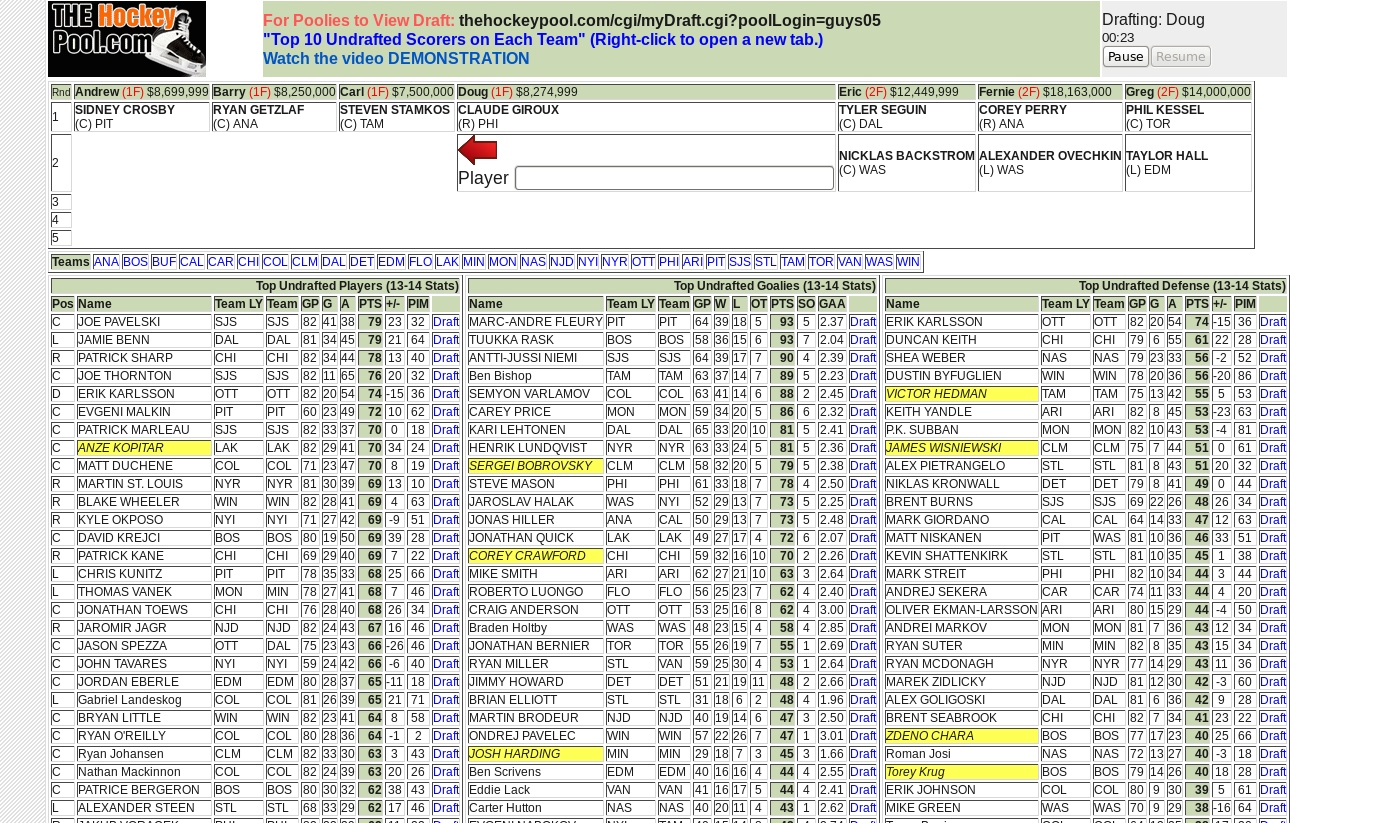Open Watch the video DEMONSTRATION link
The width and height of the screenshot is (1386, 823).
[396, 59]
